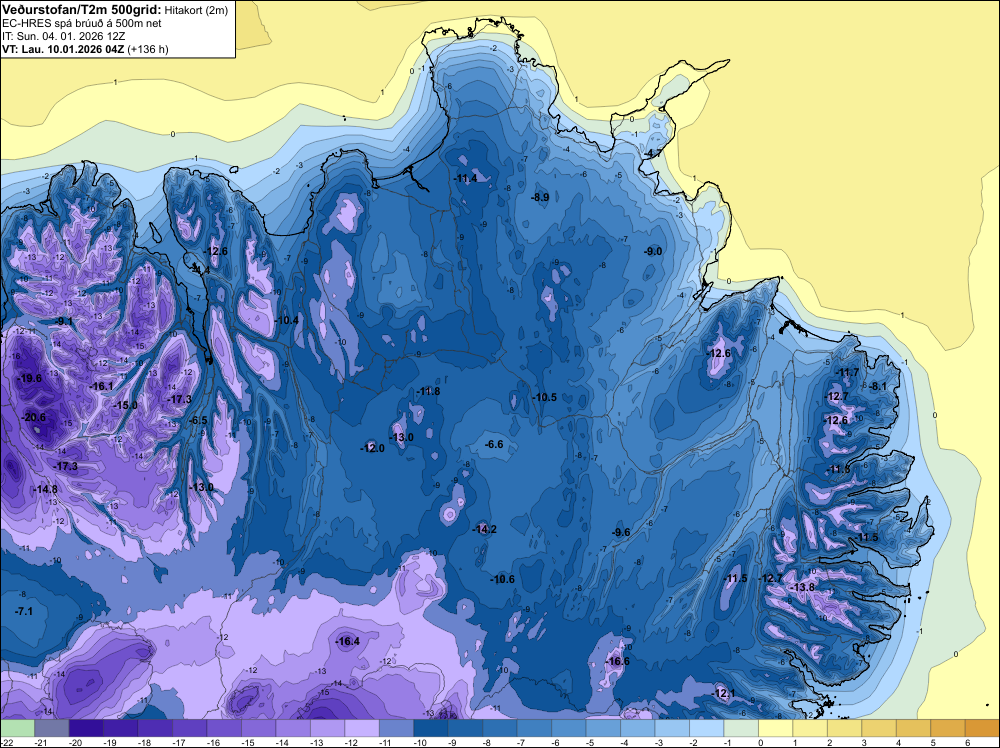Select the -11.7 temperature reading
Image resolution: width=1000 pixels, height=748 pixels.
click(848, 372)
